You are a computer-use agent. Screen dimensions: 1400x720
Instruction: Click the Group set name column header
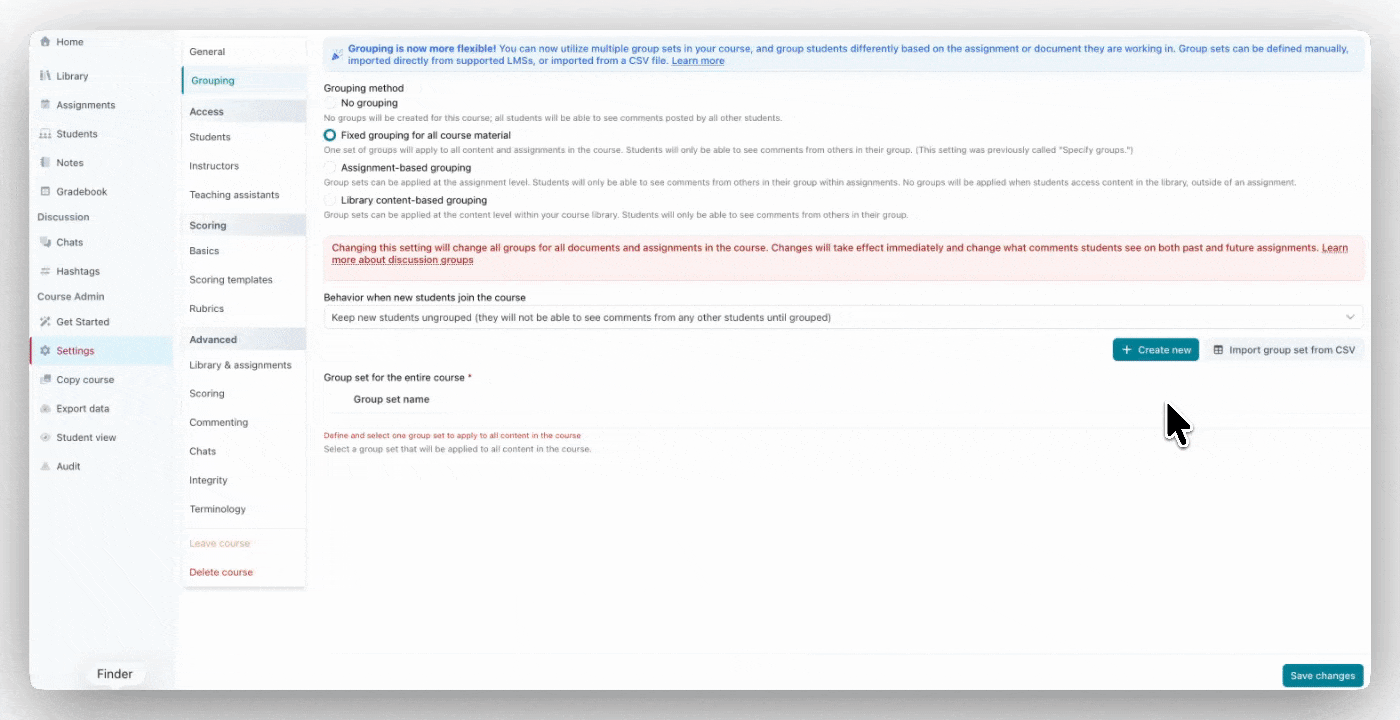pyautogui.click(x=391, y=399)
